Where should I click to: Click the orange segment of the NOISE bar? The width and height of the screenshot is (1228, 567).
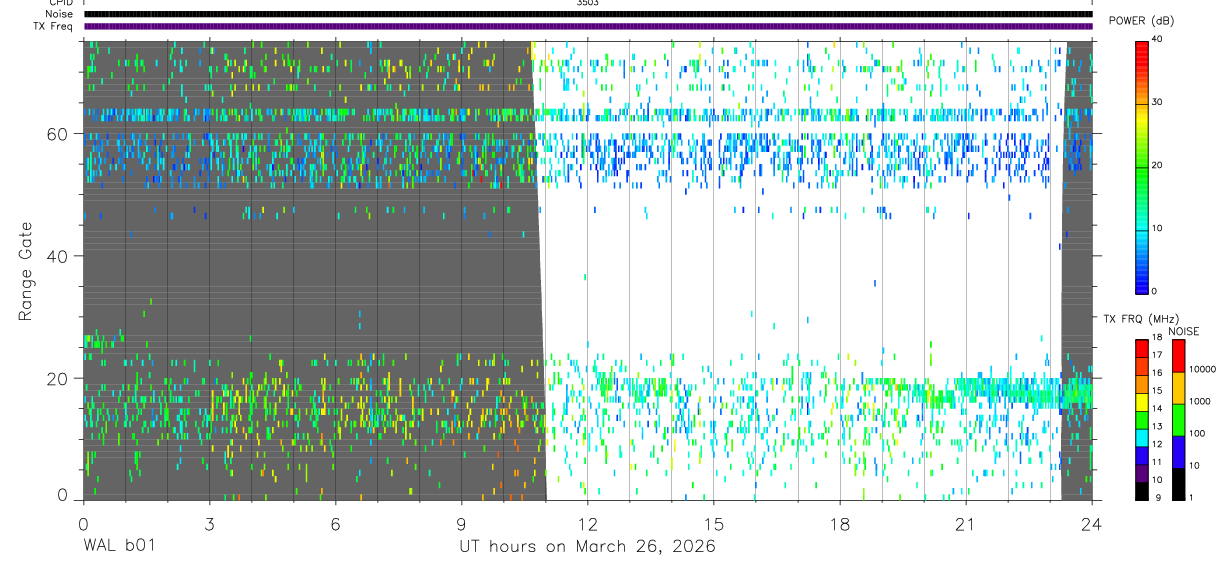pos(1178,387)
